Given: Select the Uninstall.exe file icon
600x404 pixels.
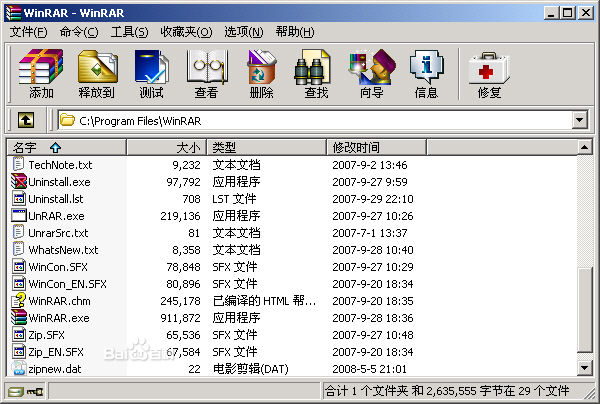Looking at the screenshot, I should [x=19, y=181].
